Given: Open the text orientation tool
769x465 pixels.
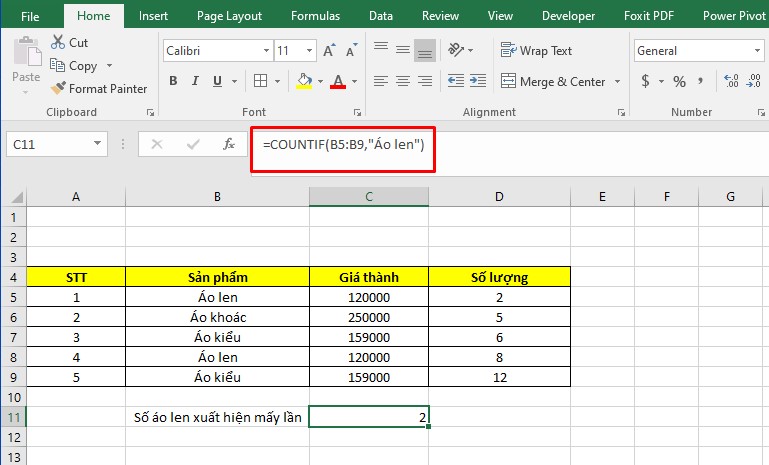Looking at the screenshot, I should coord(456,50).
